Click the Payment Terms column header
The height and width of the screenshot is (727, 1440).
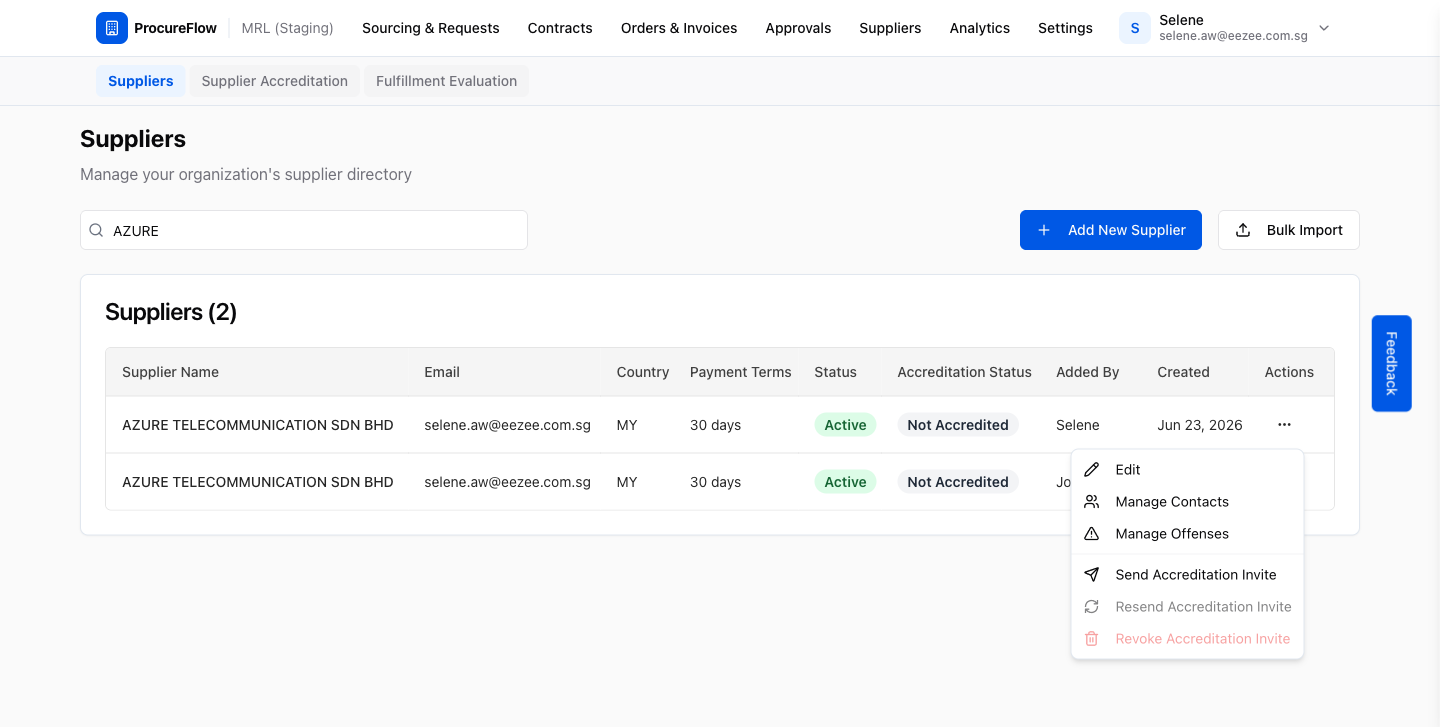point(741,372)
